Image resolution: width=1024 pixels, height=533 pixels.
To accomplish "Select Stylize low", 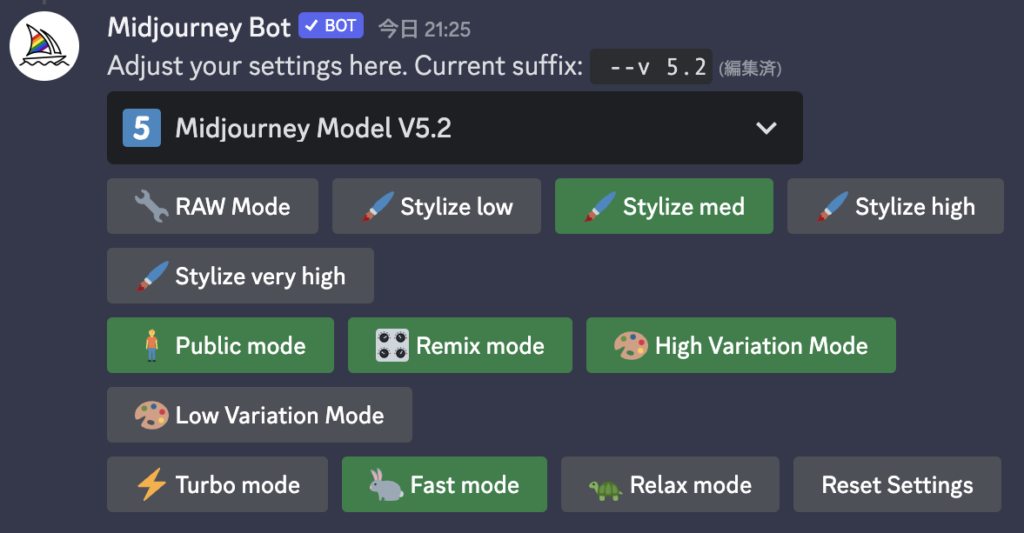I will click(x=436, y=206).
